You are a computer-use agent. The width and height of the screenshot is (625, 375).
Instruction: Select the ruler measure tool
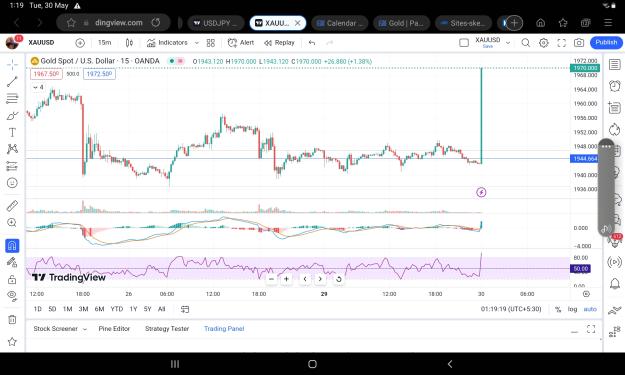coord(12,206)
